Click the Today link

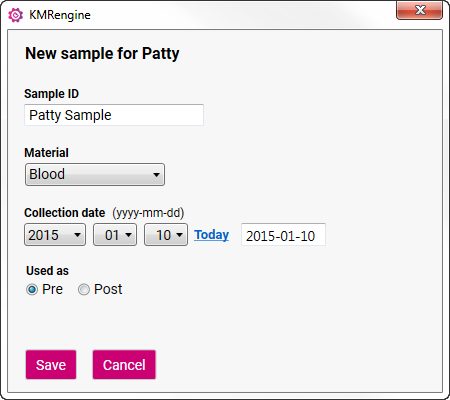(x=211, y=235)
